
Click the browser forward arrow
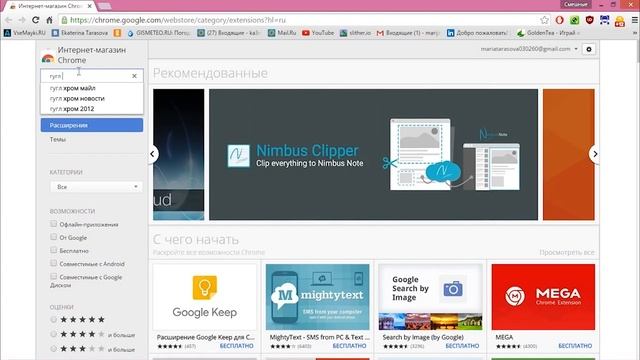pyautogui.click(x=22, y=20)
